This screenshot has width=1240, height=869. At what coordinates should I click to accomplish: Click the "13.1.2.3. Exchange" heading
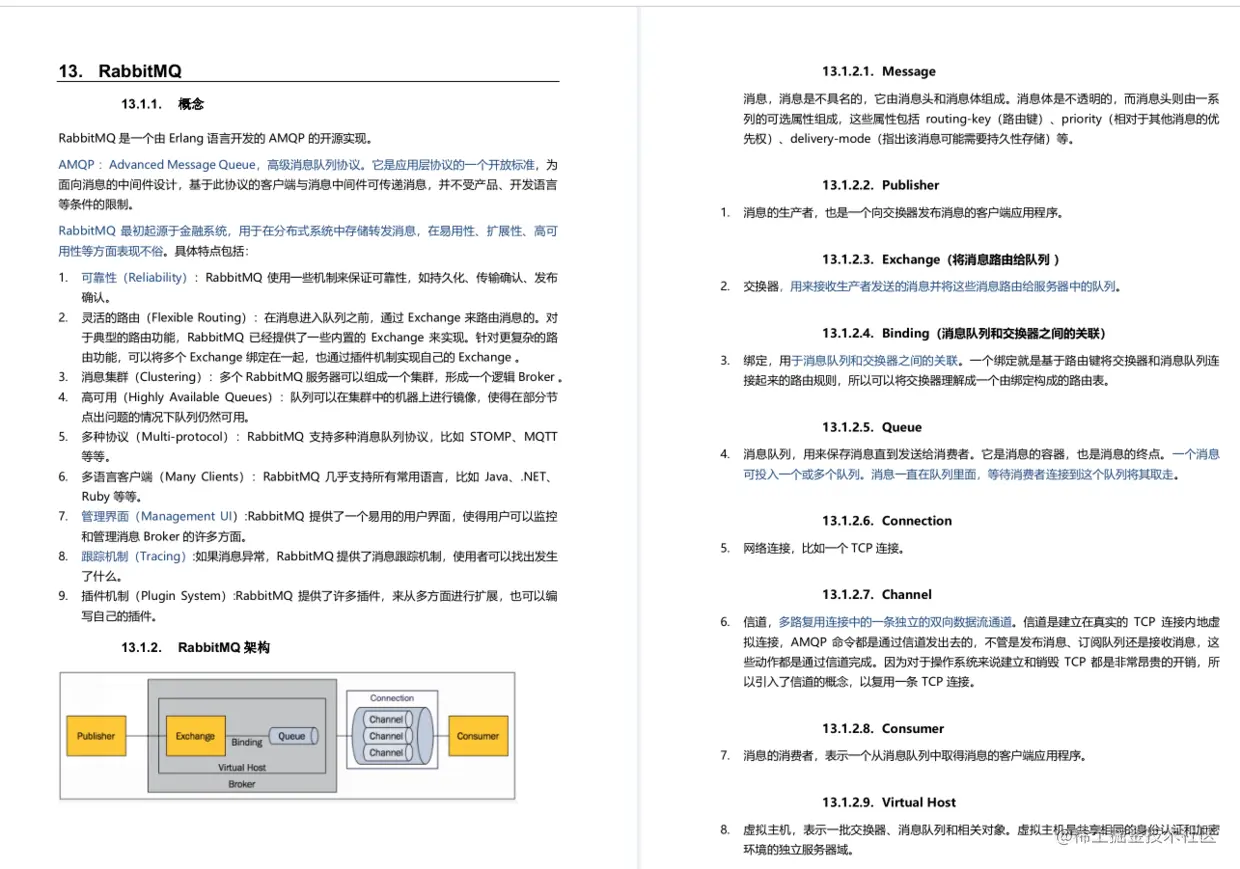(x=941, y=259)
